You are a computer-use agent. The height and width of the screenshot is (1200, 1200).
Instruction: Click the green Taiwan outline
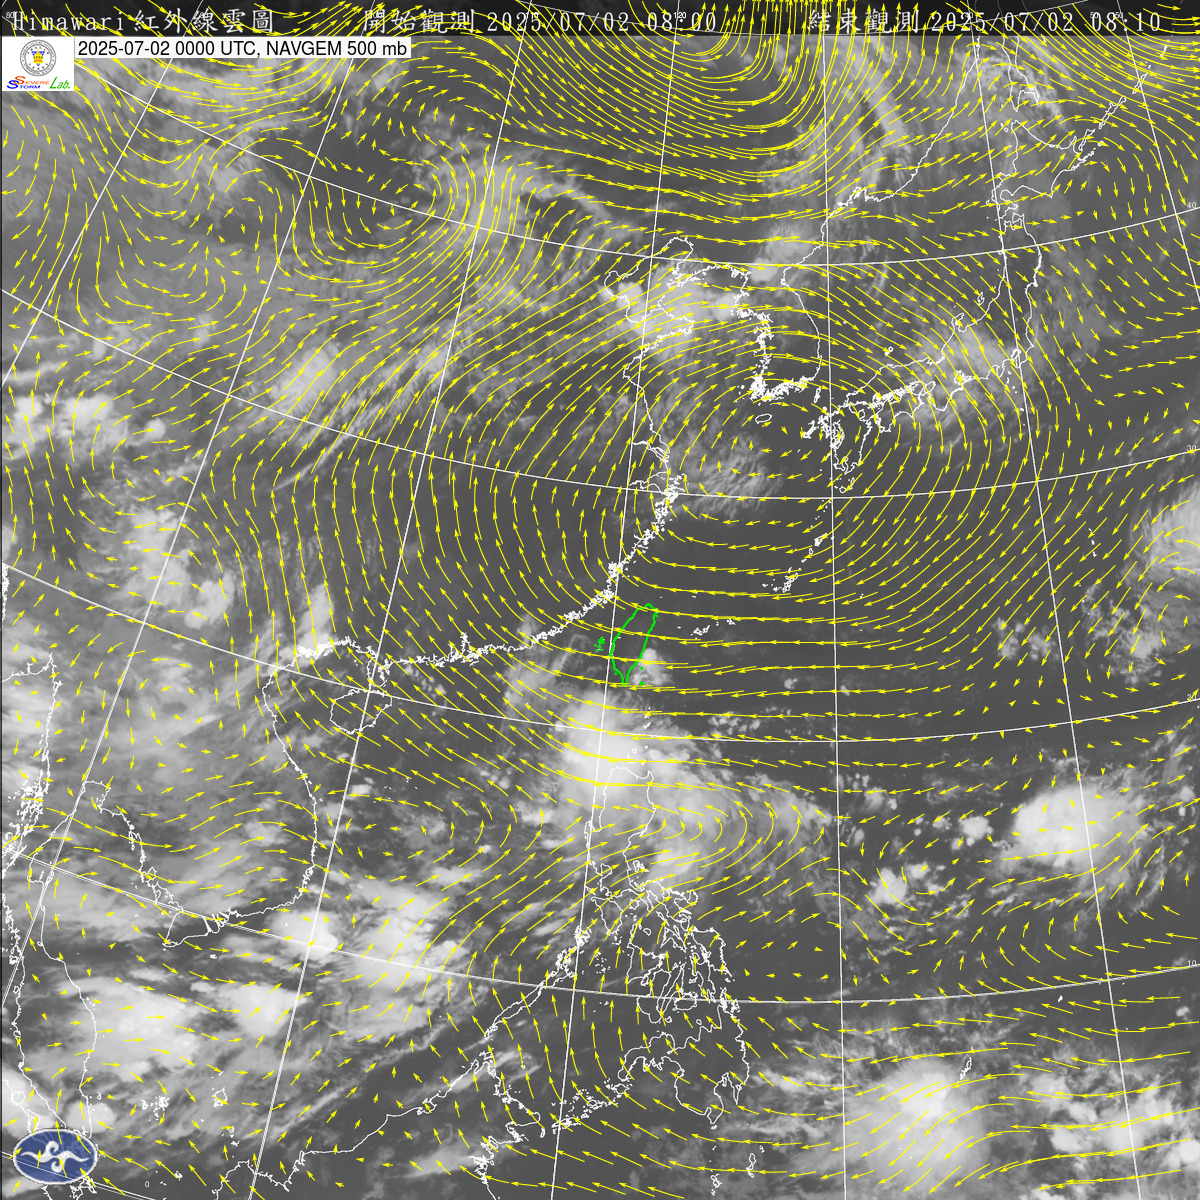pyautogui.click(x=634, y=645)
